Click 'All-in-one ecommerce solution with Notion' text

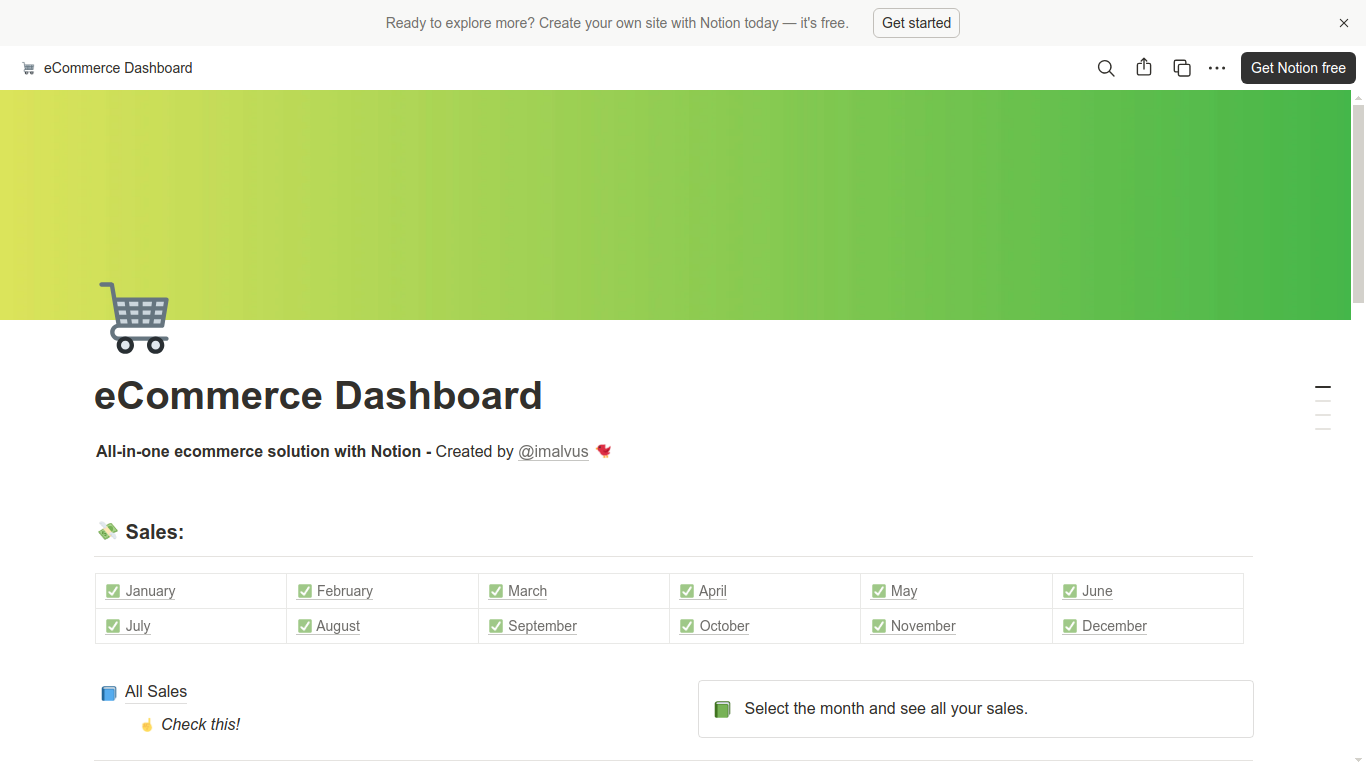258,452
